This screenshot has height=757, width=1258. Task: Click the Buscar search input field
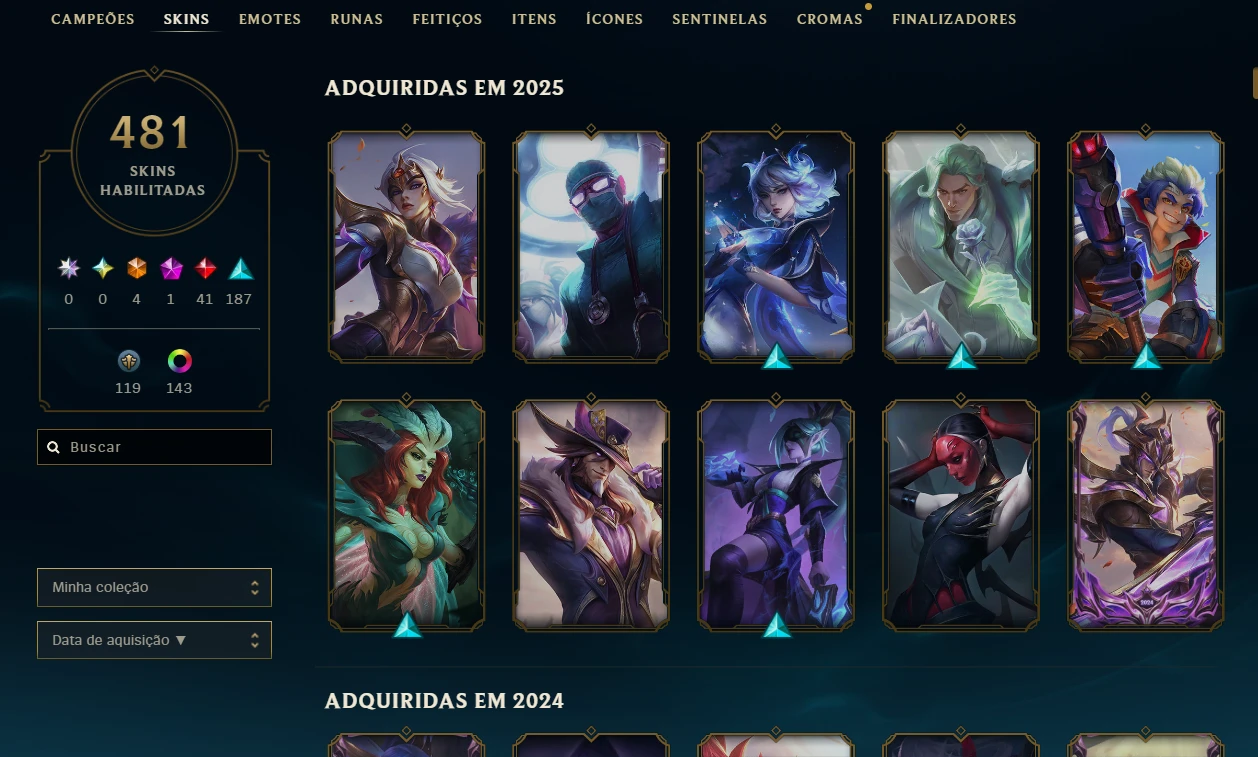pos(154,447)
